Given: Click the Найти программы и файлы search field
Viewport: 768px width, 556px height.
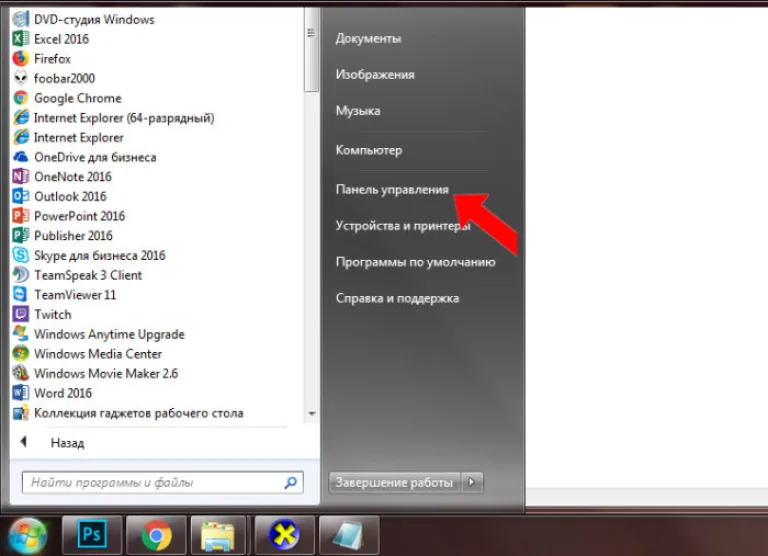Looking at the screenshot, I should click(x=163, y=483).
